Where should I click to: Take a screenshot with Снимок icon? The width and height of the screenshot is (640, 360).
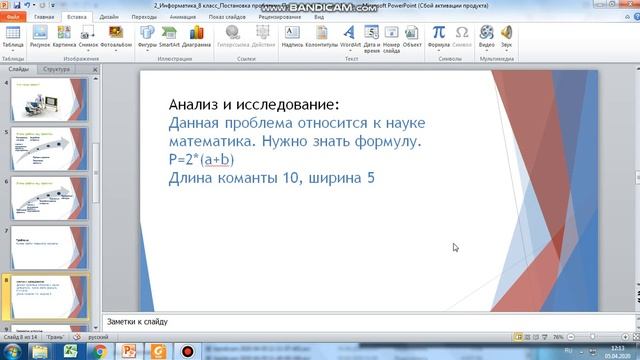[x=87, y=32]
